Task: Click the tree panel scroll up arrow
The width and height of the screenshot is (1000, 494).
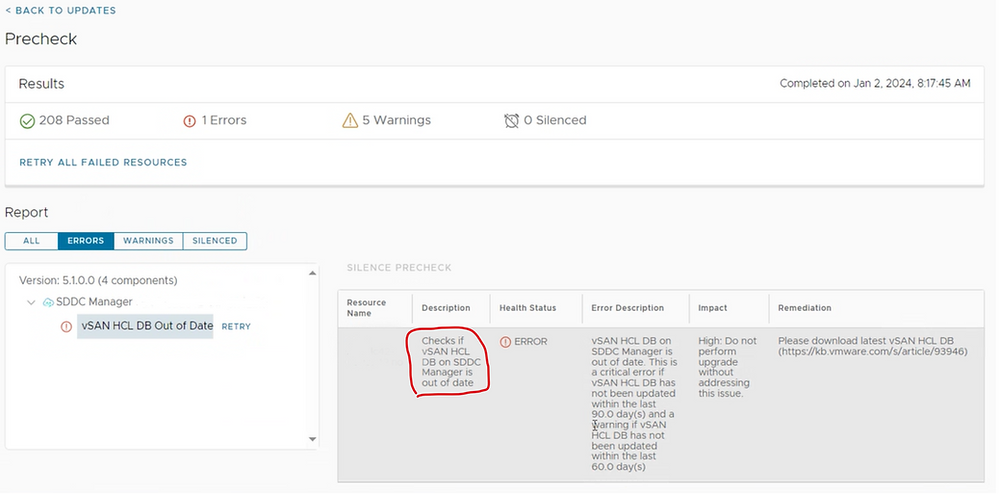Action: click(x=312, y=273)
